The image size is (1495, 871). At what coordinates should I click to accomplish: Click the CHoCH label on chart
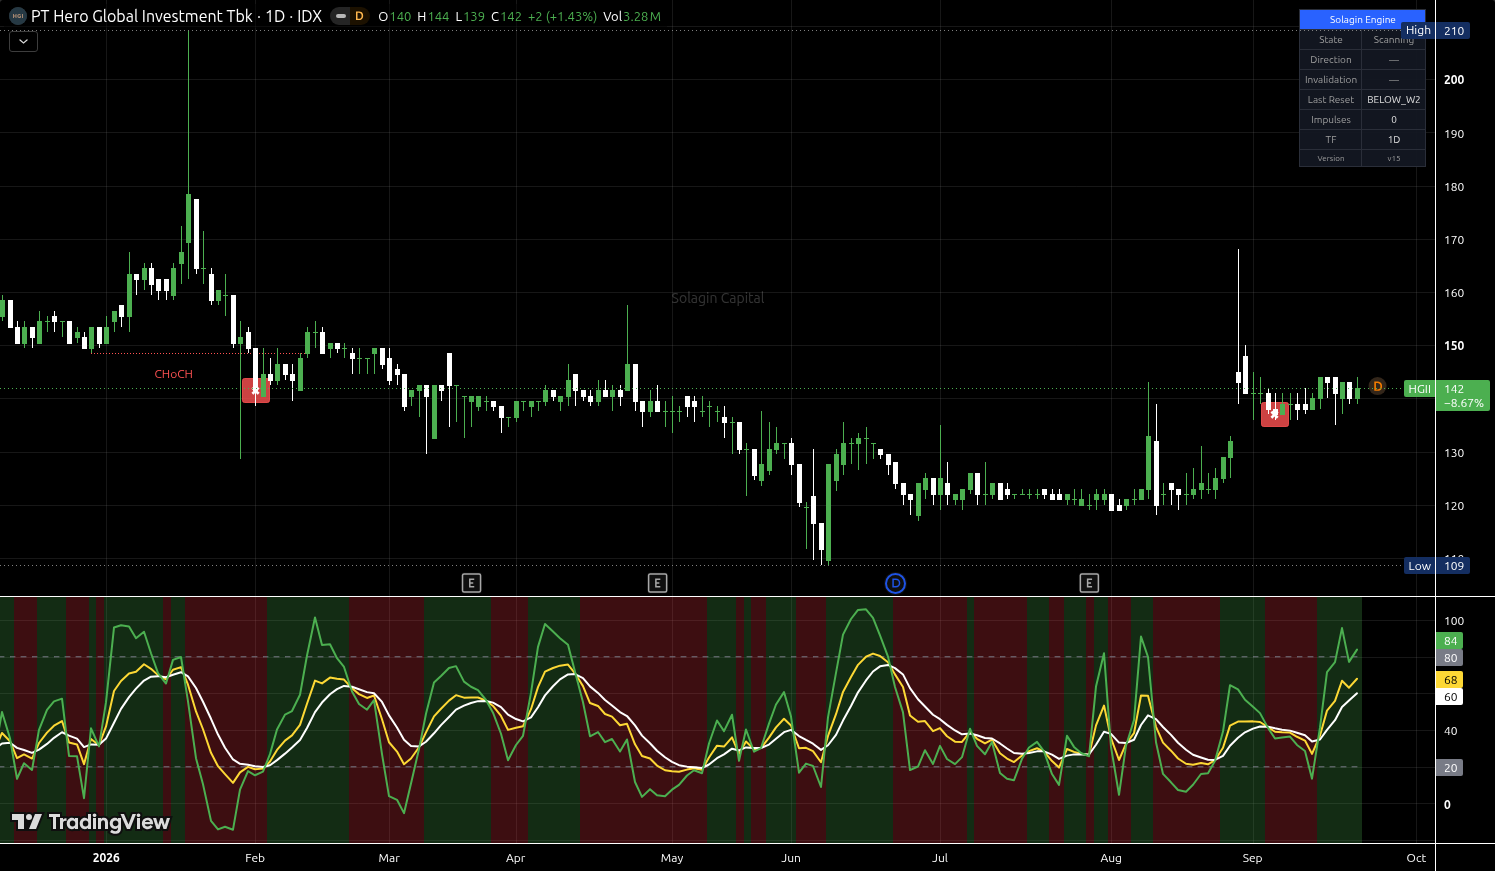173,374
